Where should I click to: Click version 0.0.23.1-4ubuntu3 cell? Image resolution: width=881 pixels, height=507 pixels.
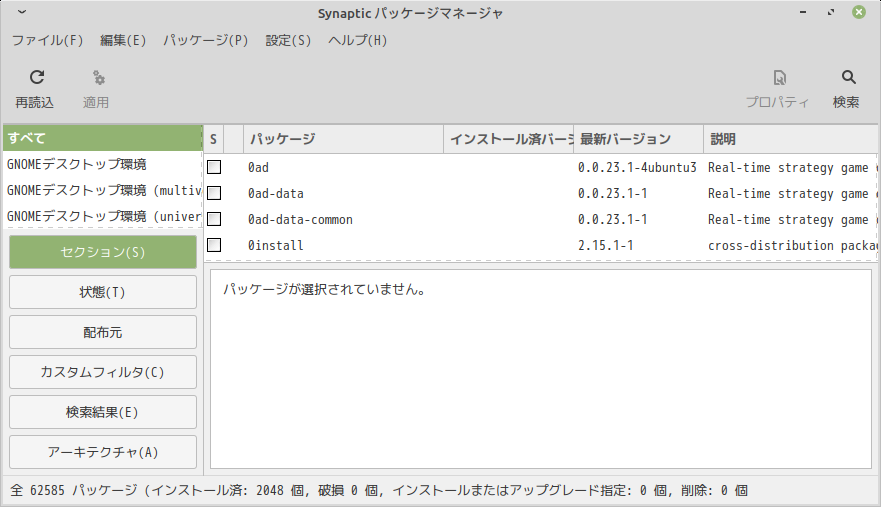pos(637,168)
